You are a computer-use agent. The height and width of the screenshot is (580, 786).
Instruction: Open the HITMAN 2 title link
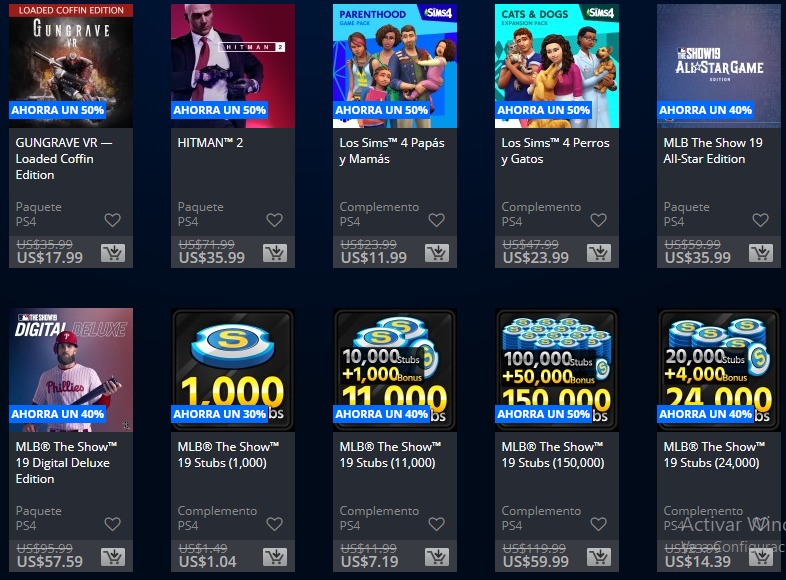(210, 143)
